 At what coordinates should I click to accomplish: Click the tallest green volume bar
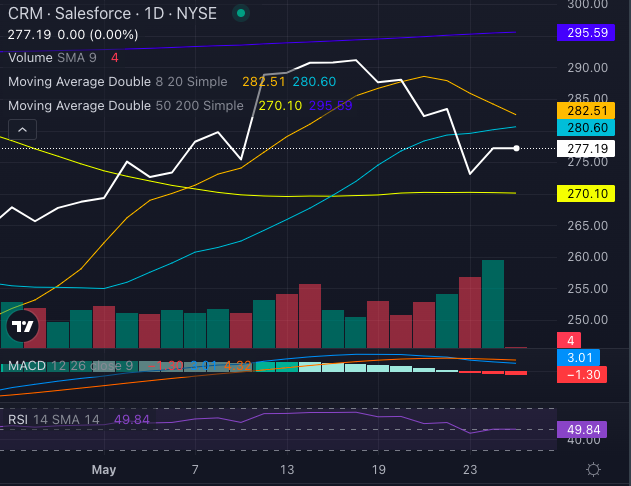pyautogui.click(x=493, y=304)
